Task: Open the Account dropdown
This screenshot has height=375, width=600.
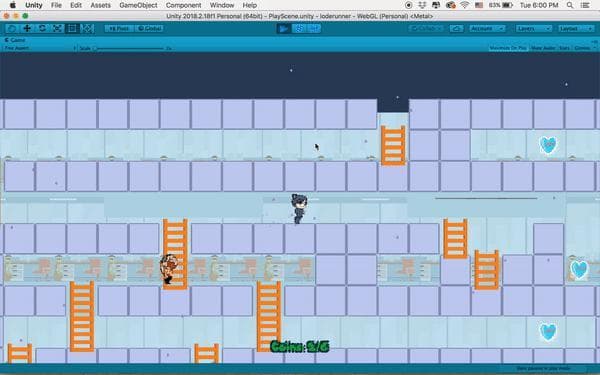Action: pyautogui.click(x=488, y=28)
